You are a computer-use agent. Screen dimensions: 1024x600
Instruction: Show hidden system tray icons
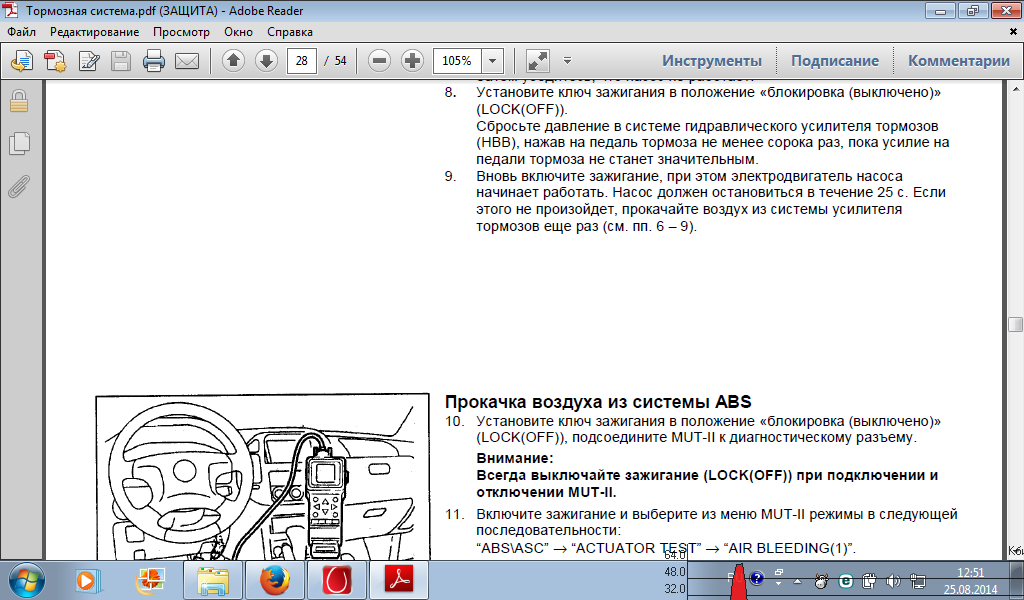[x=797, y=580]
